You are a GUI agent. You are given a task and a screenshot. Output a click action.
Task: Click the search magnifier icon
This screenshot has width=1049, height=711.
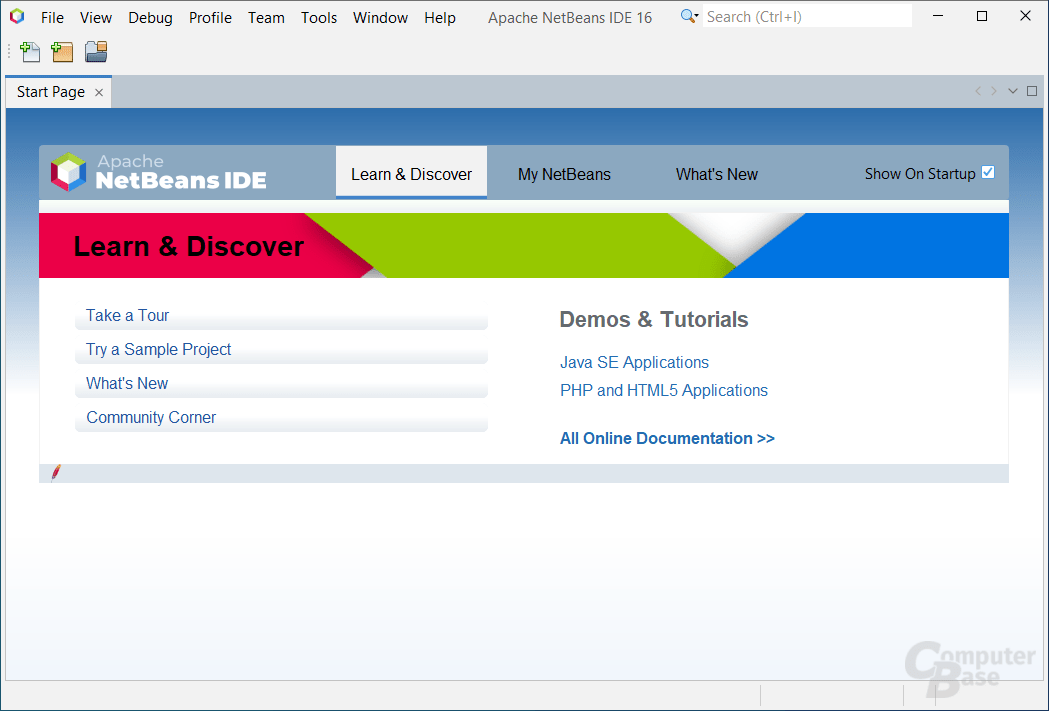point(686,15)
